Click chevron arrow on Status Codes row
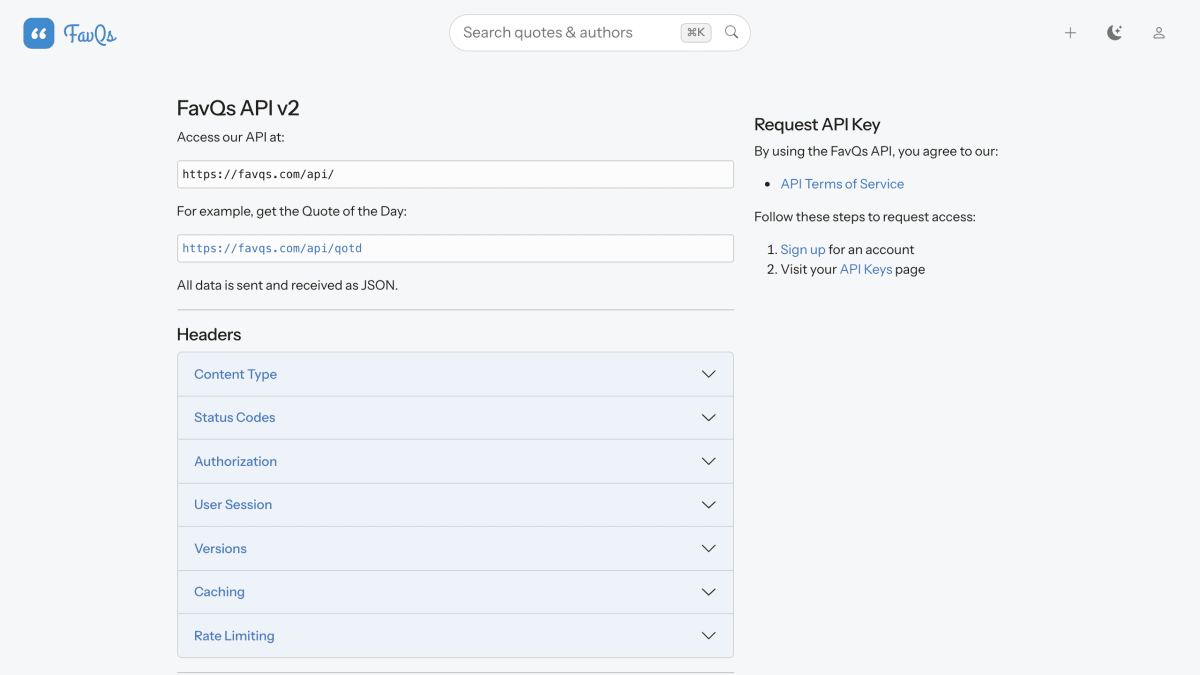 709,418
